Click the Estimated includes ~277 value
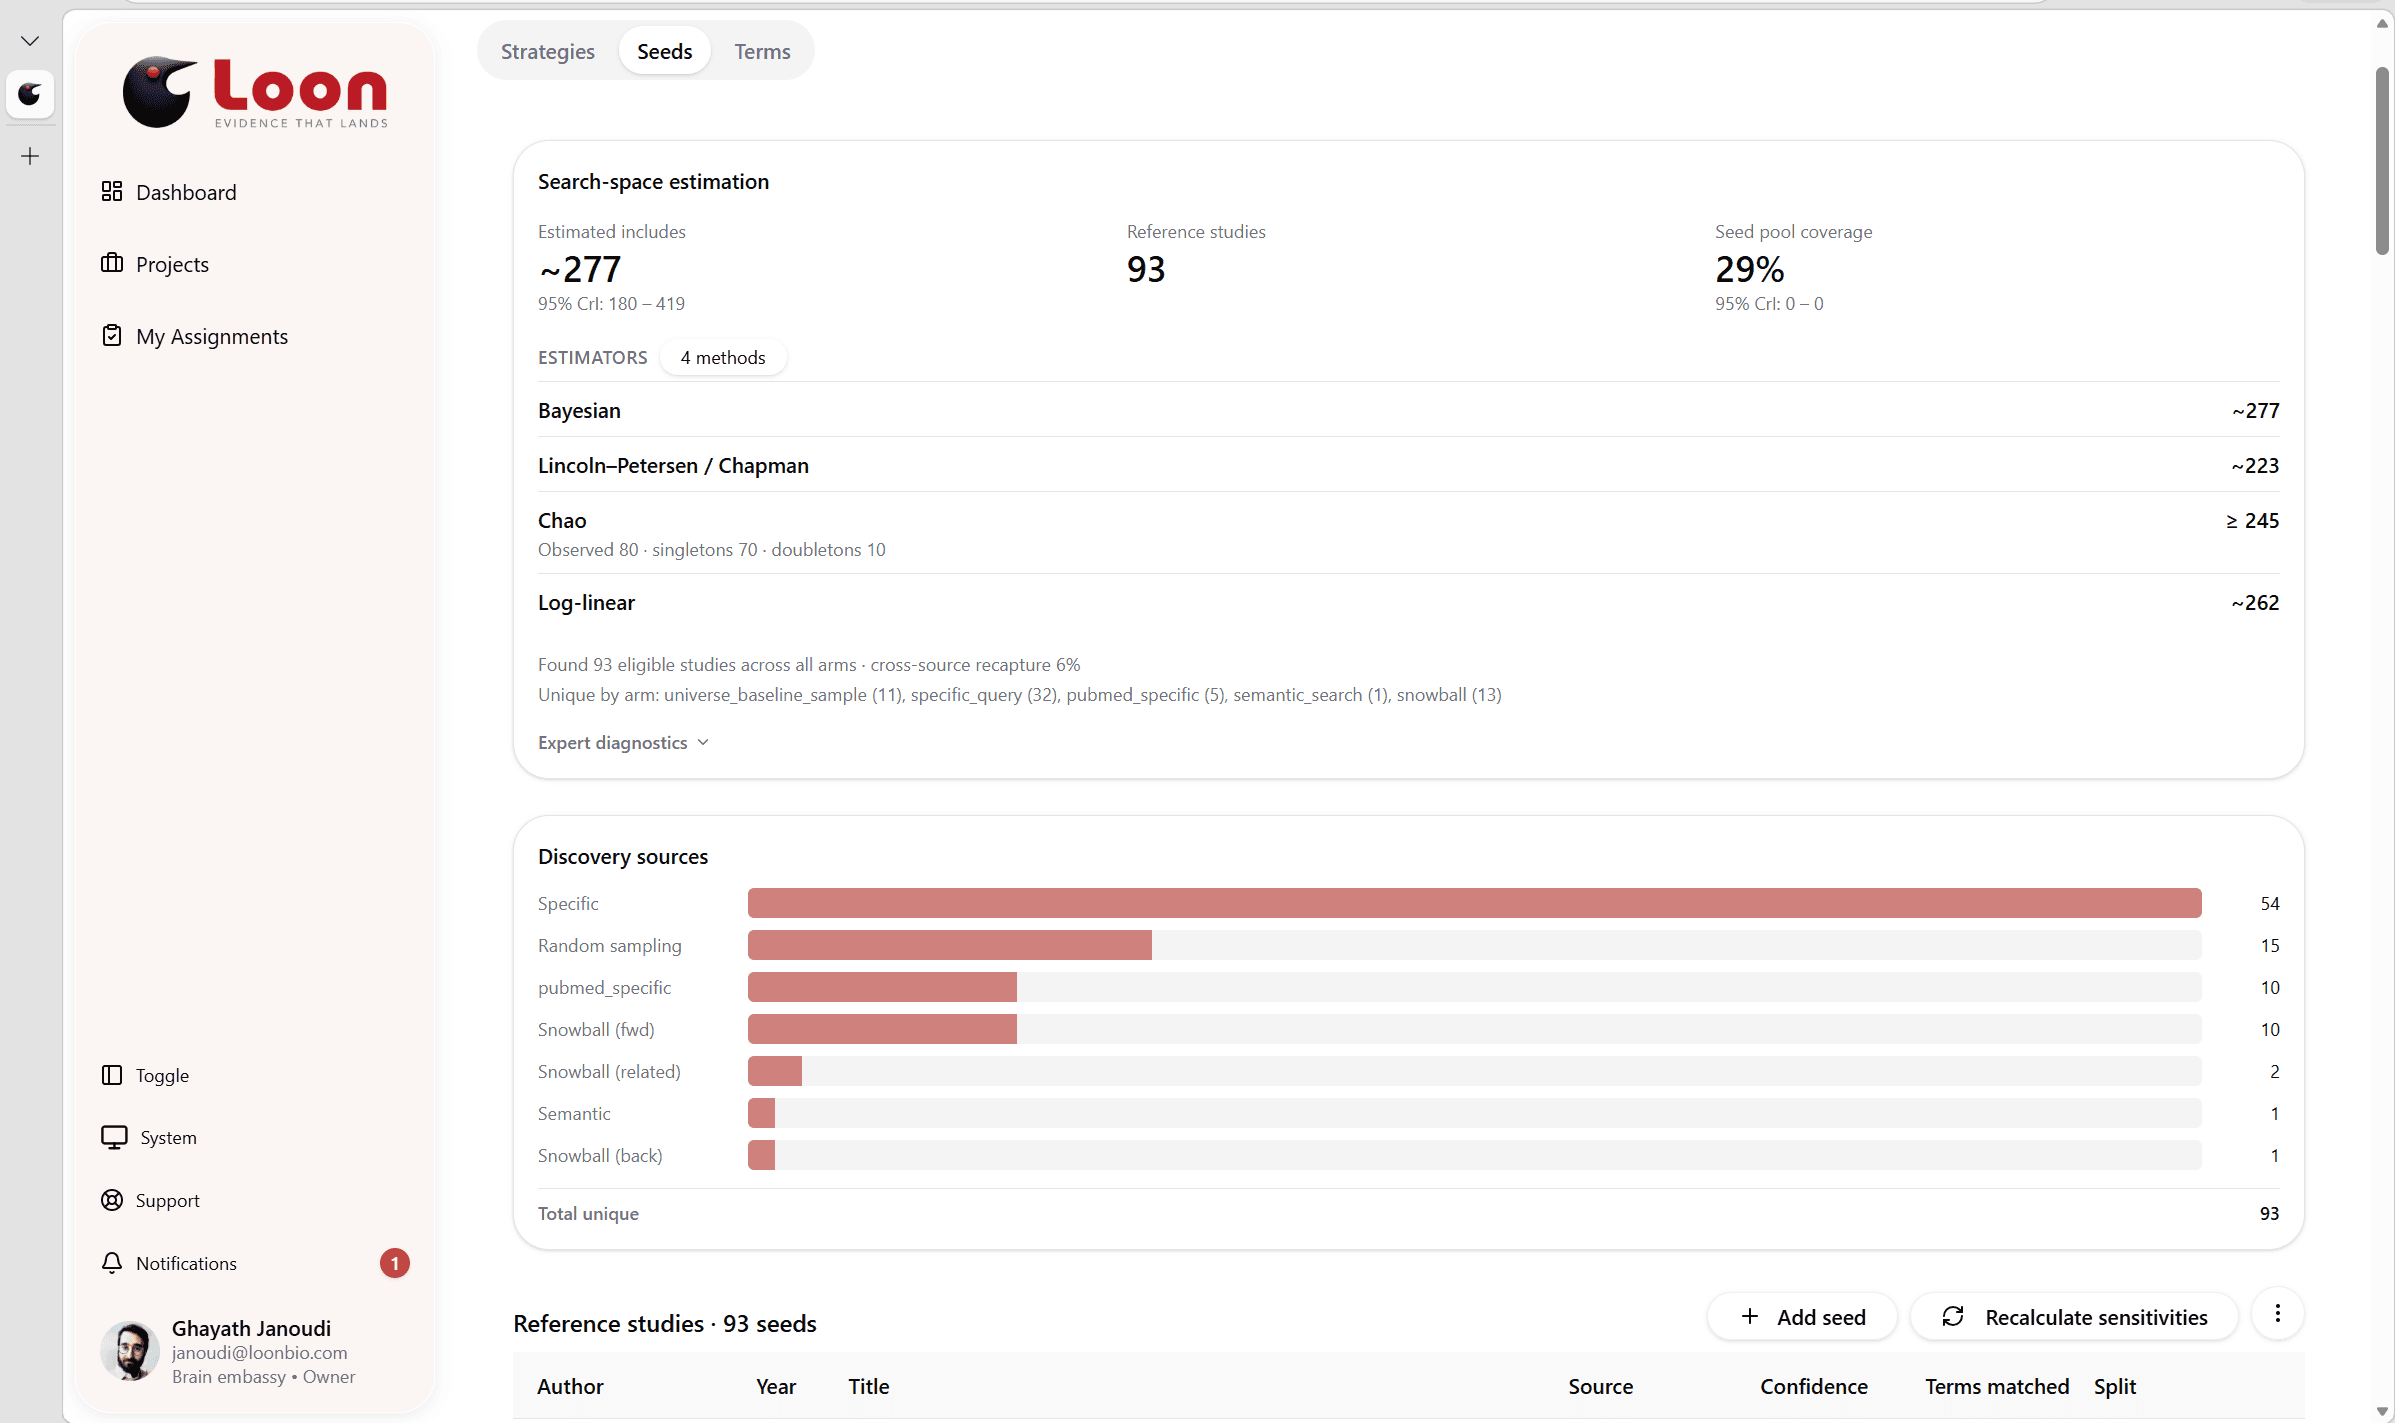 [x=580, y=269]
